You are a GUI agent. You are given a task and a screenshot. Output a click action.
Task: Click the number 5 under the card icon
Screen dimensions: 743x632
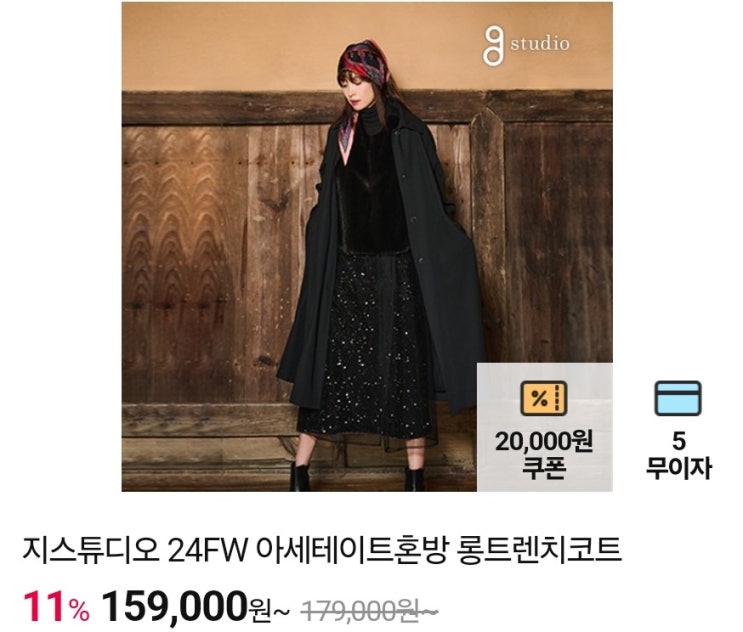(679, 442)
